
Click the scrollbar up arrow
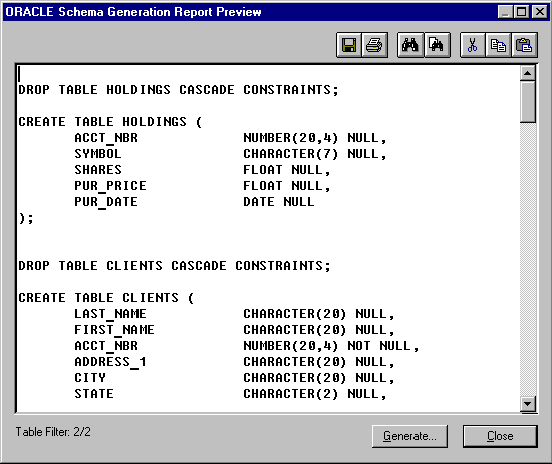click(527, 73)
